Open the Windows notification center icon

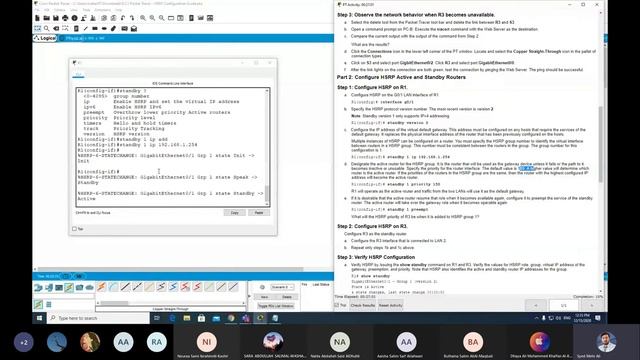tap(598, 318)
